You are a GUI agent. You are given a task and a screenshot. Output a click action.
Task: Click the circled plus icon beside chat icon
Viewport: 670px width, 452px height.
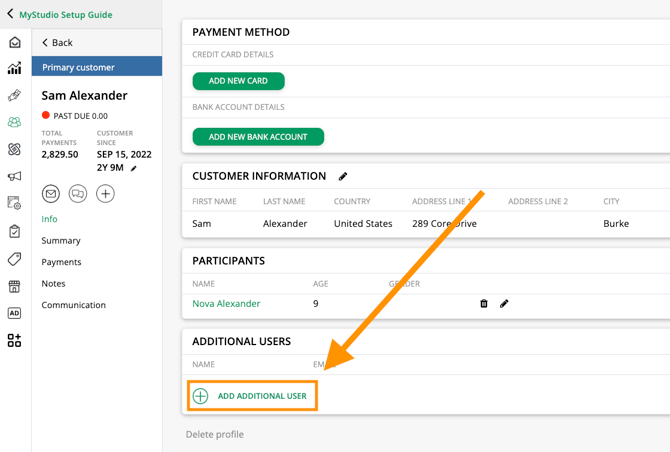tap(105, 194)
